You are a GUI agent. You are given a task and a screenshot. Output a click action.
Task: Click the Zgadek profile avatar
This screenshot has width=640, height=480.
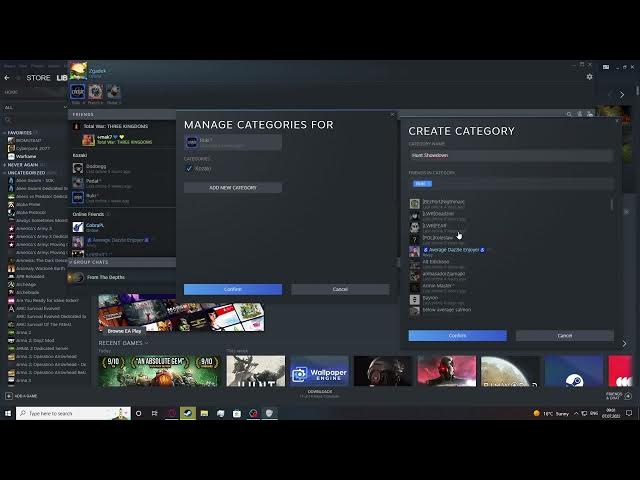click(x=78, y=71)
